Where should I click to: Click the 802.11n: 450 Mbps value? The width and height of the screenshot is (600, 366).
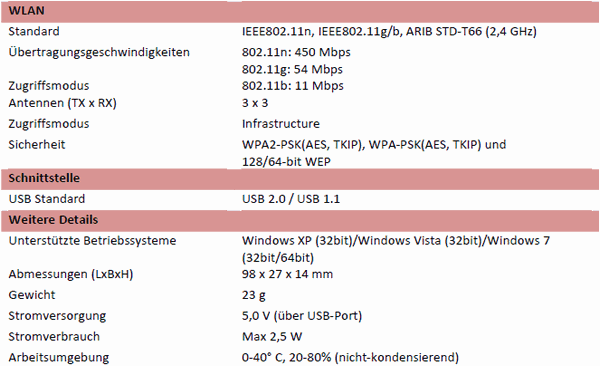(296, 52)
